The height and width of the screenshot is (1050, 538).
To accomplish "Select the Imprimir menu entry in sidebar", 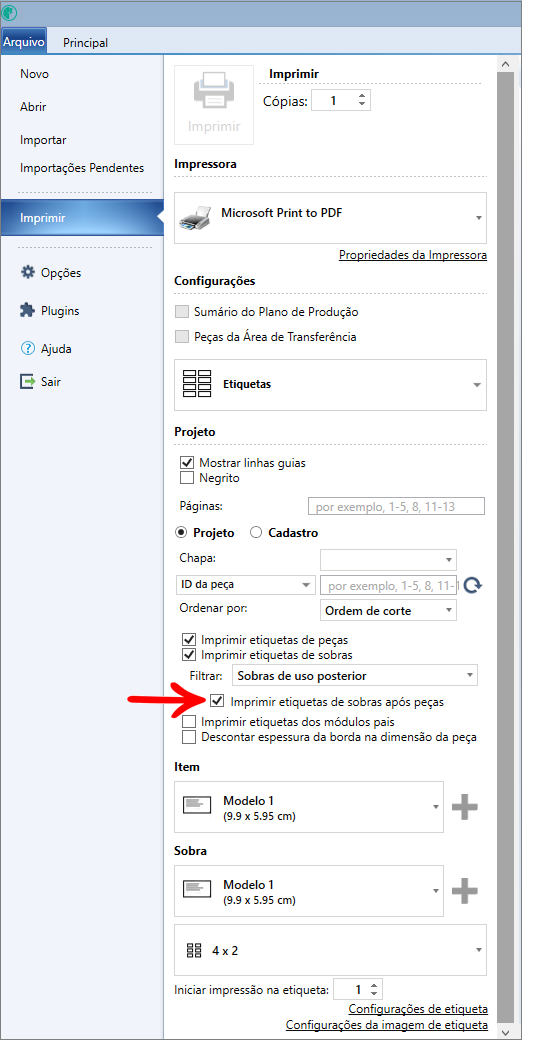I will click(82, 218).
